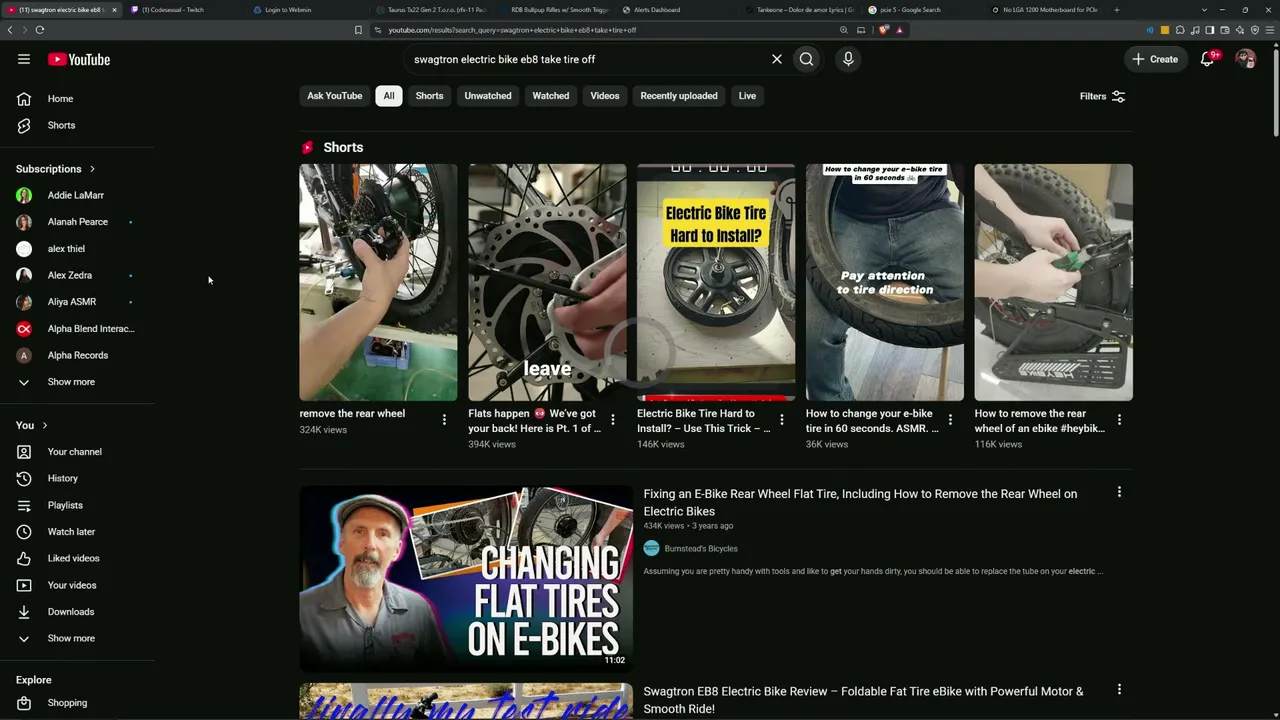Filter results by Videos chip
Image resolution: width=1280 pixels, height=720 pixels.
[605, 96]
